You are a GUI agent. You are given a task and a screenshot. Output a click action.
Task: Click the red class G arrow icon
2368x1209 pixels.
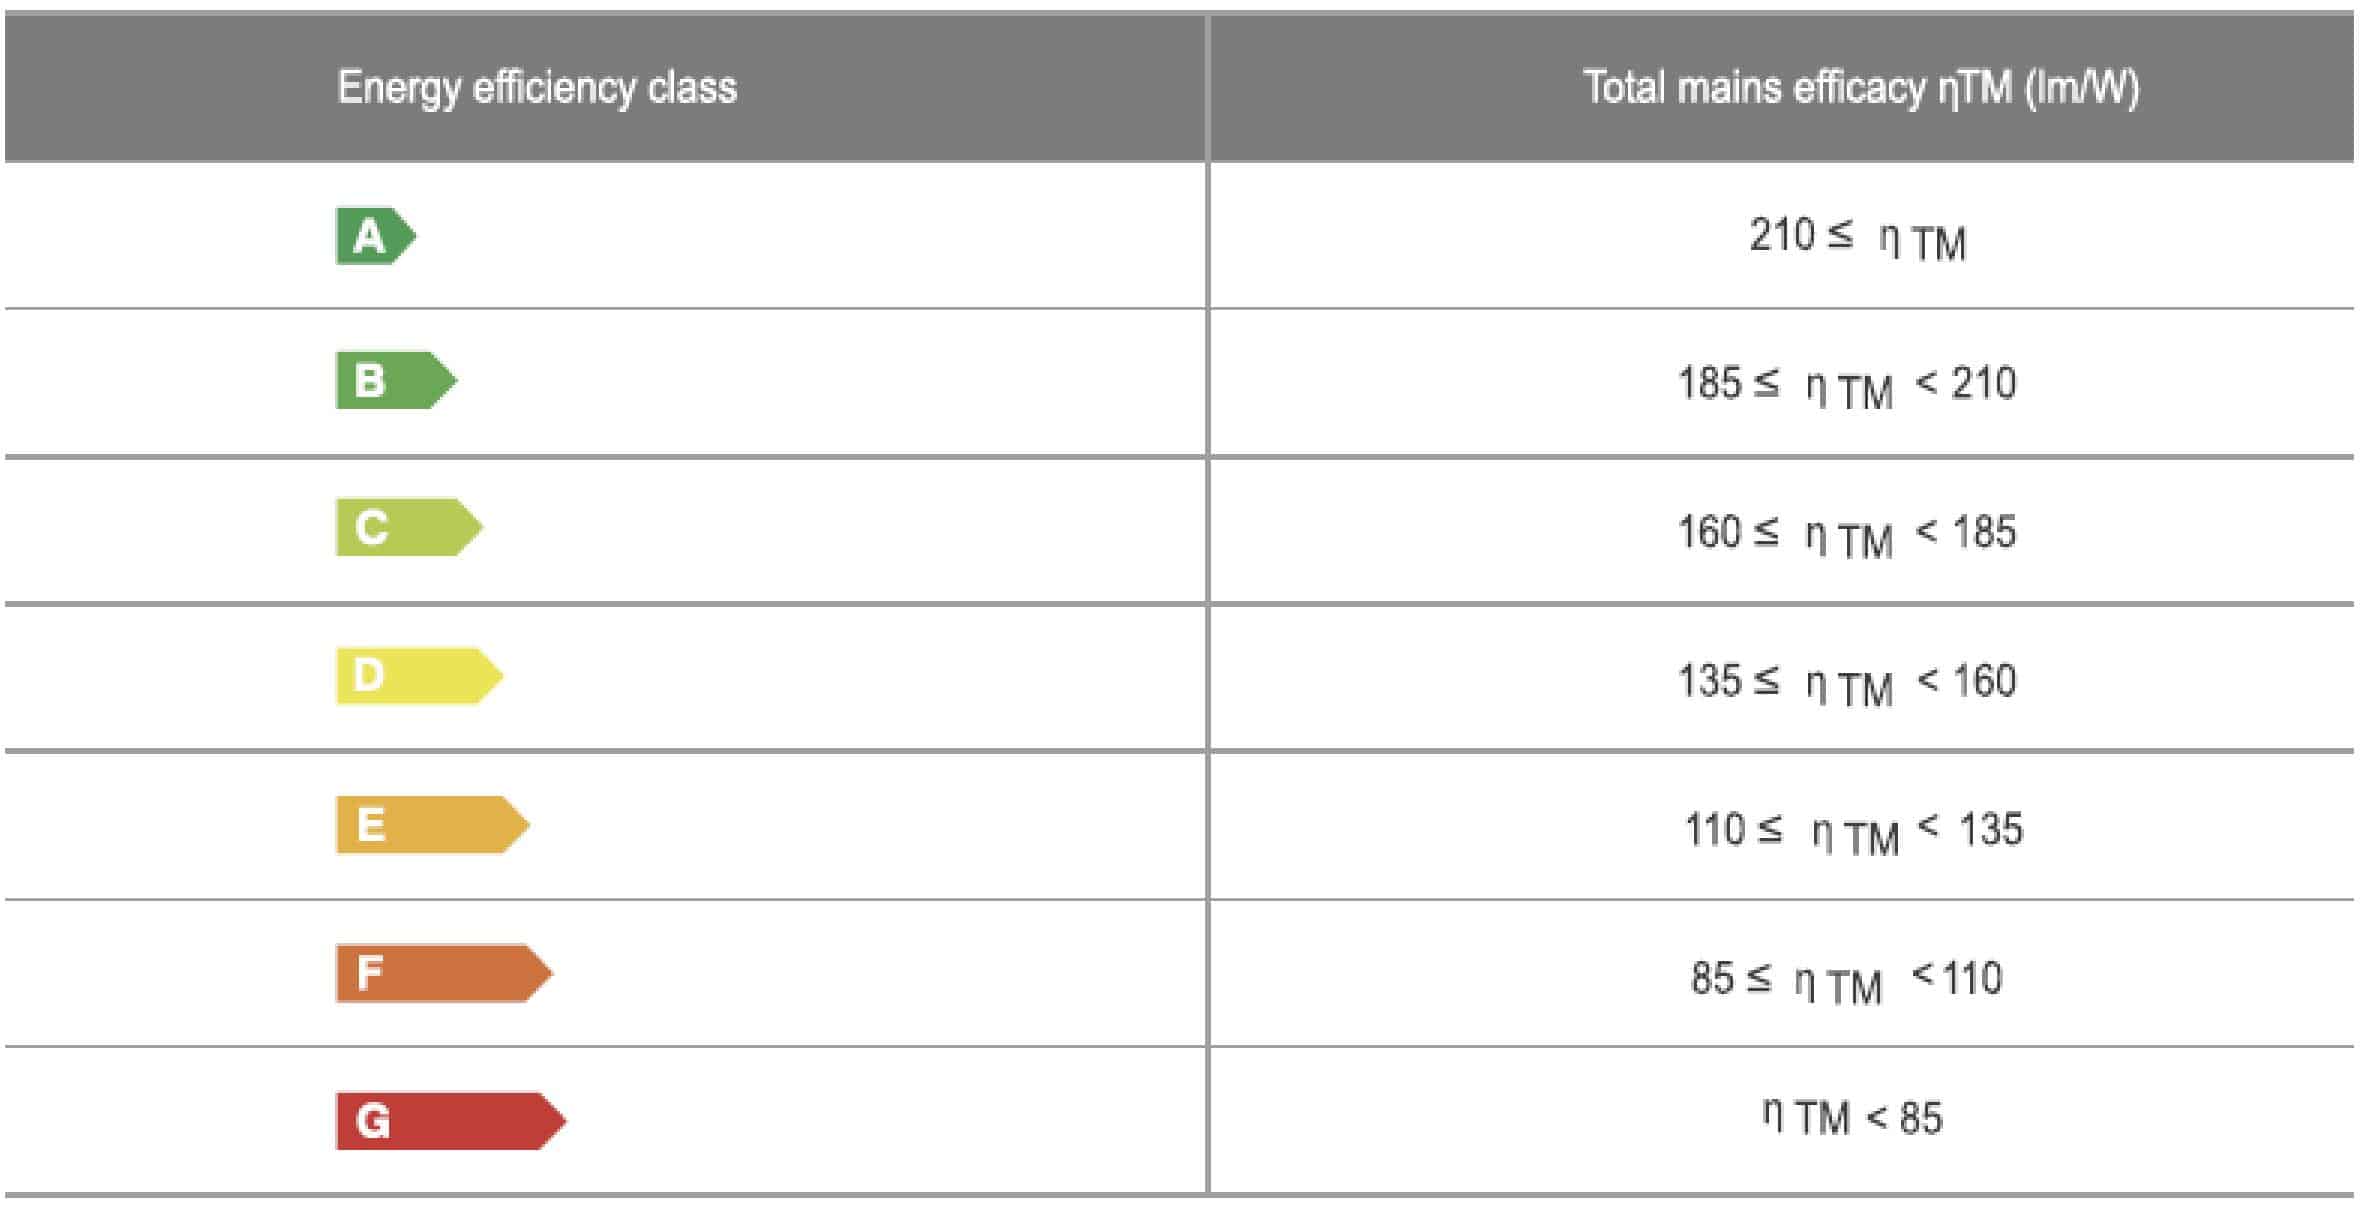(451, 1121)
